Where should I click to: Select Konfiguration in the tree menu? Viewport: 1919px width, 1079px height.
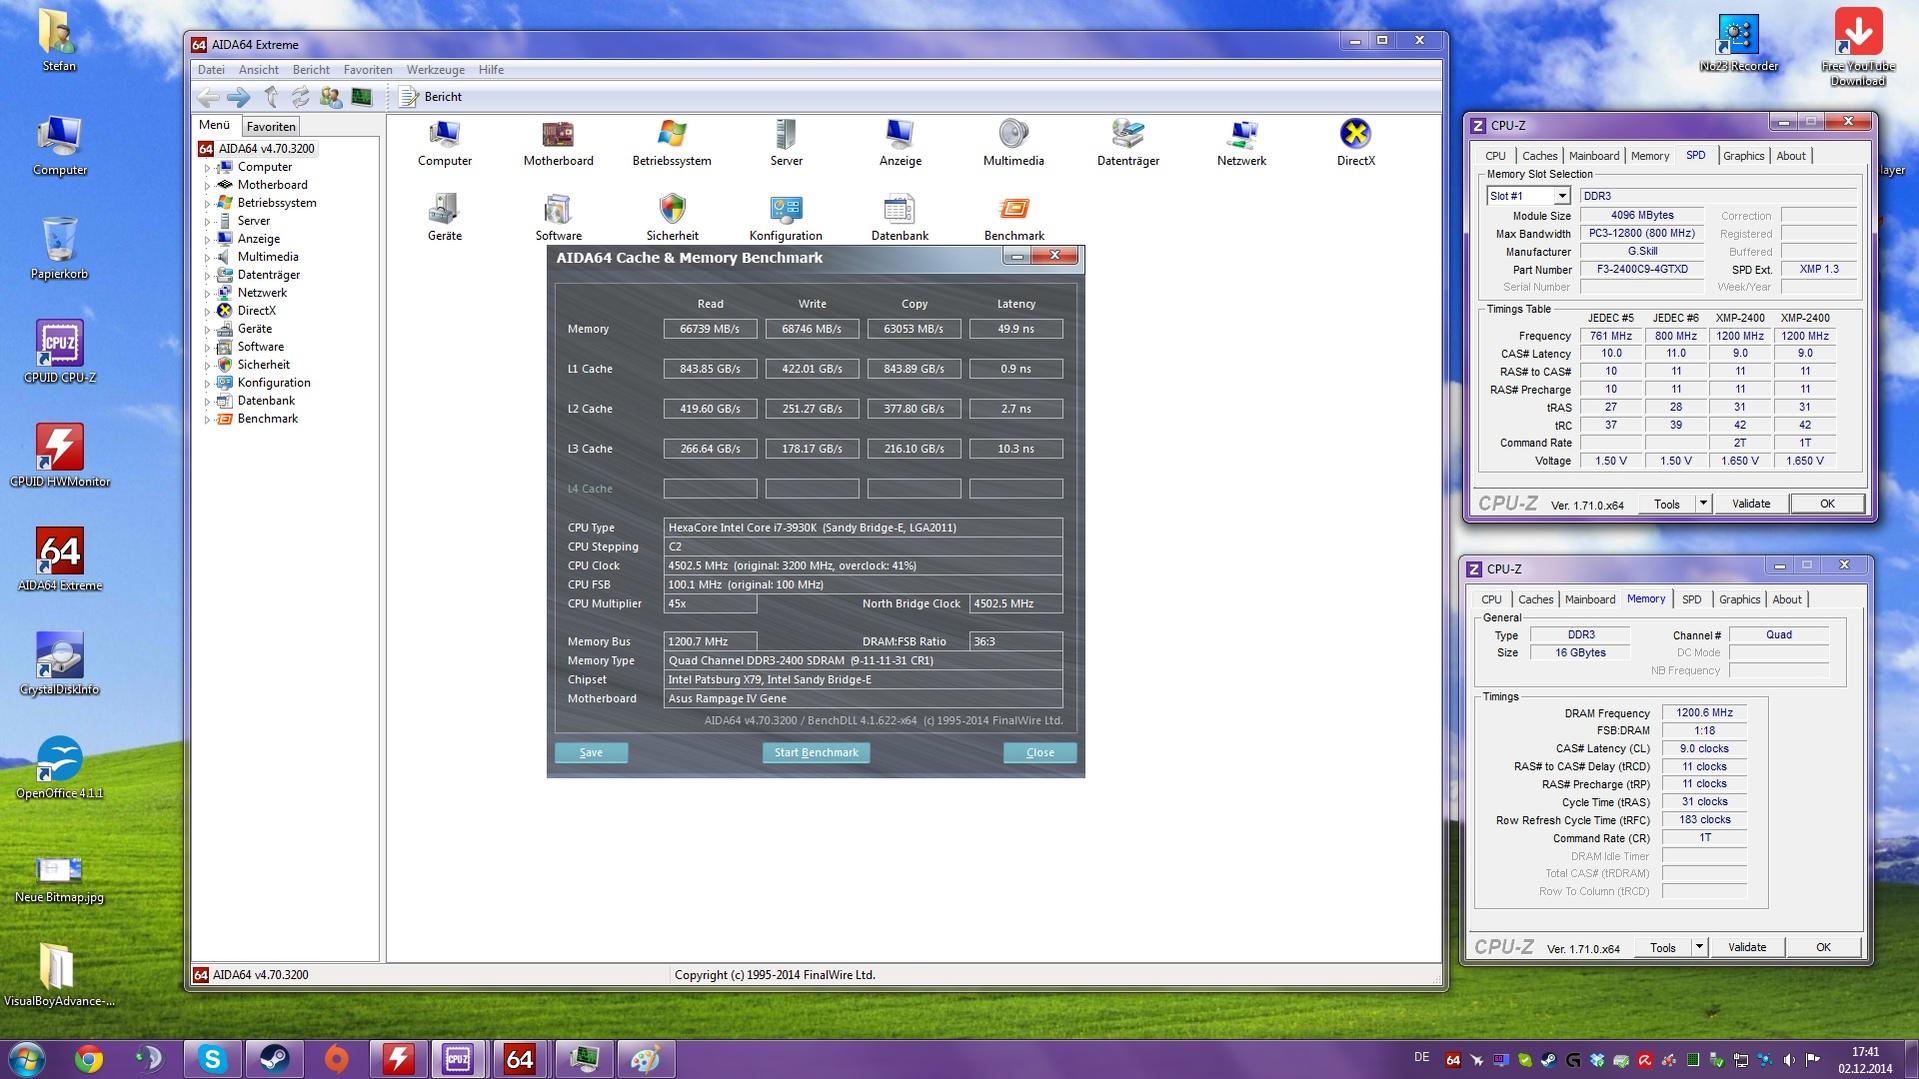click(274, 383)
